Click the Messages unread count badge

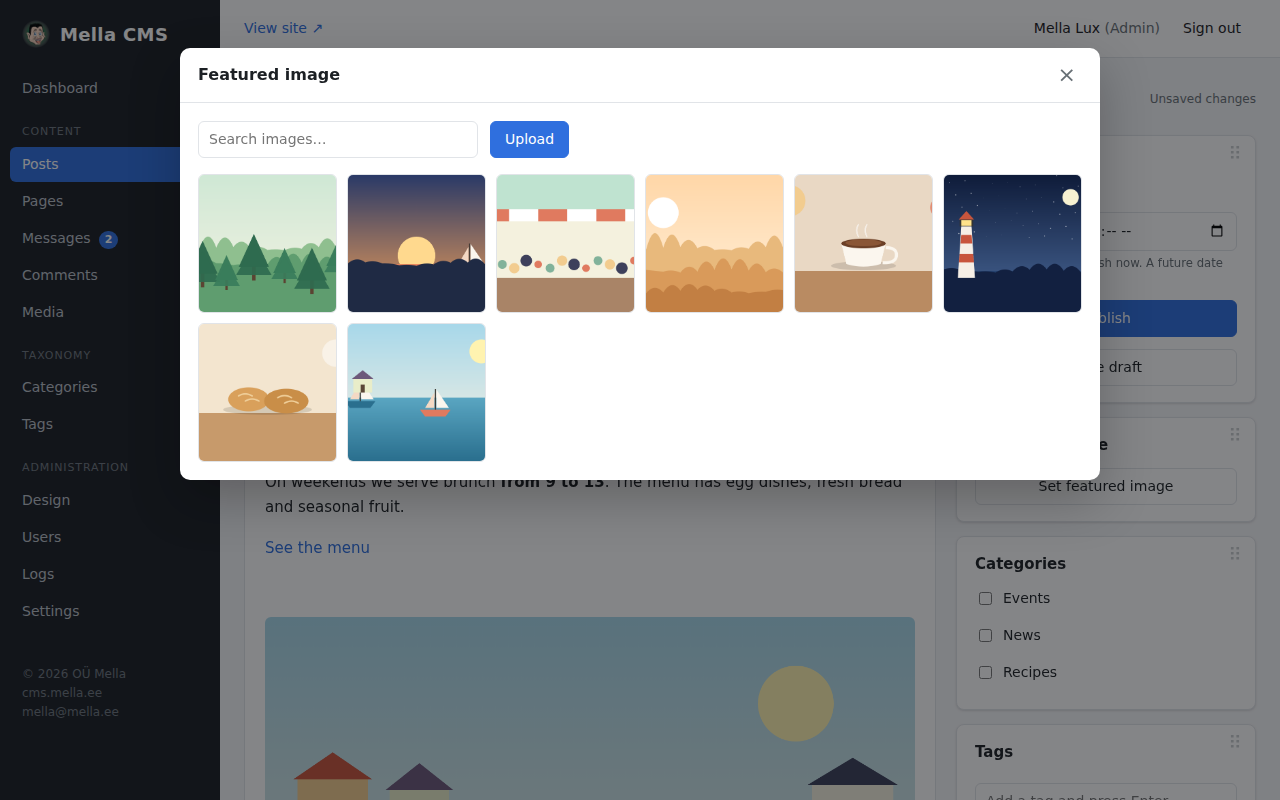[x=108, y=240]
